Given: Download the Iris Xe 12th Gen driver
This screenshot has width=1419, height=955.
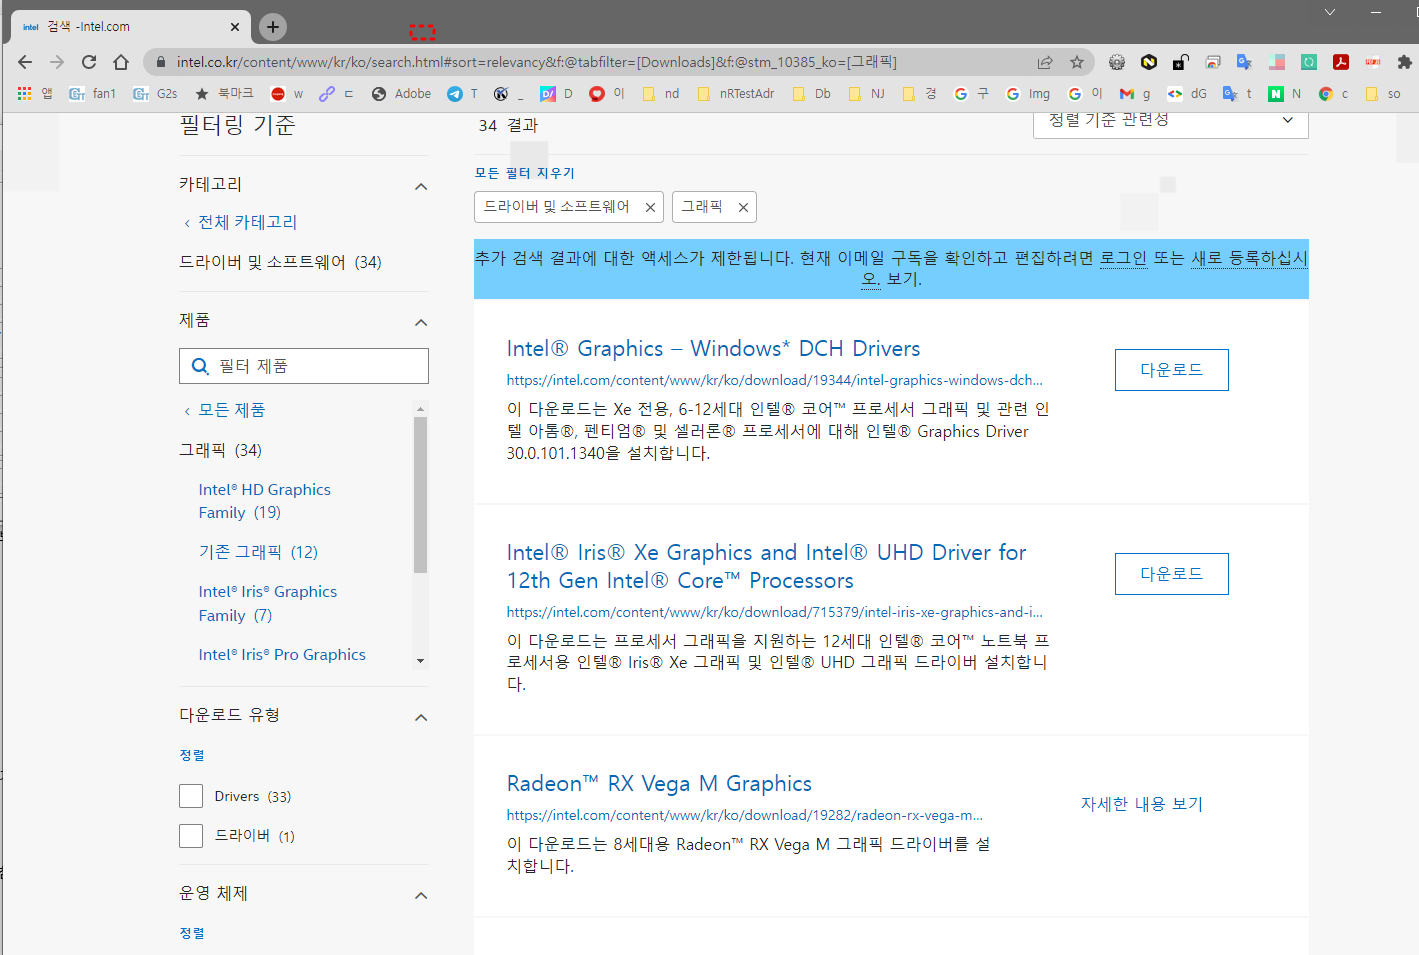Looking at the screenshot, I should (x=1171, y=574).
